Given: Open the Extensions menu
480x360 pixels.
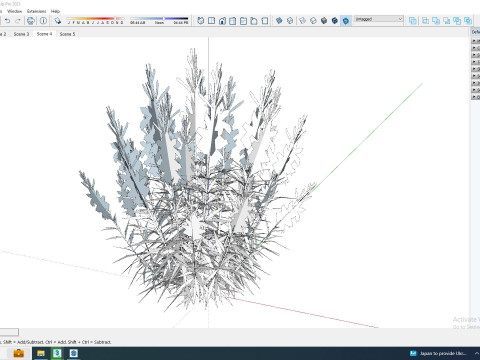Looking at the screenshot, I should (x=37, y=11).
